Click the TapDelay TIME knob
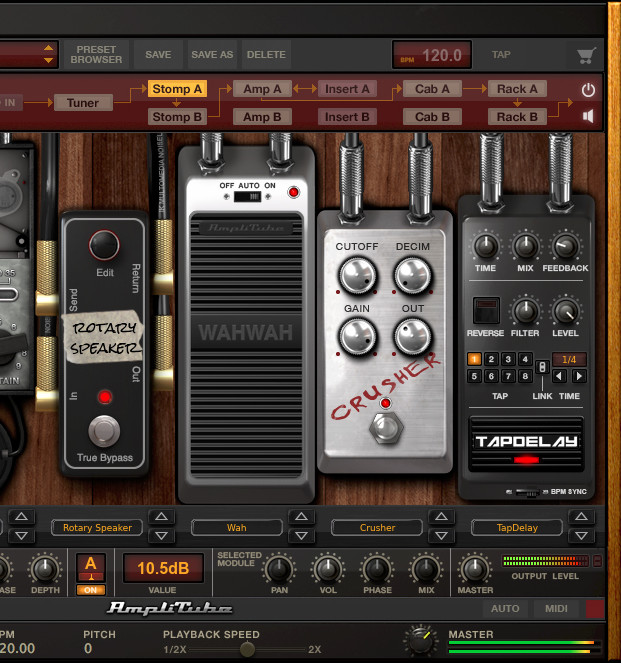 [486, 246]
